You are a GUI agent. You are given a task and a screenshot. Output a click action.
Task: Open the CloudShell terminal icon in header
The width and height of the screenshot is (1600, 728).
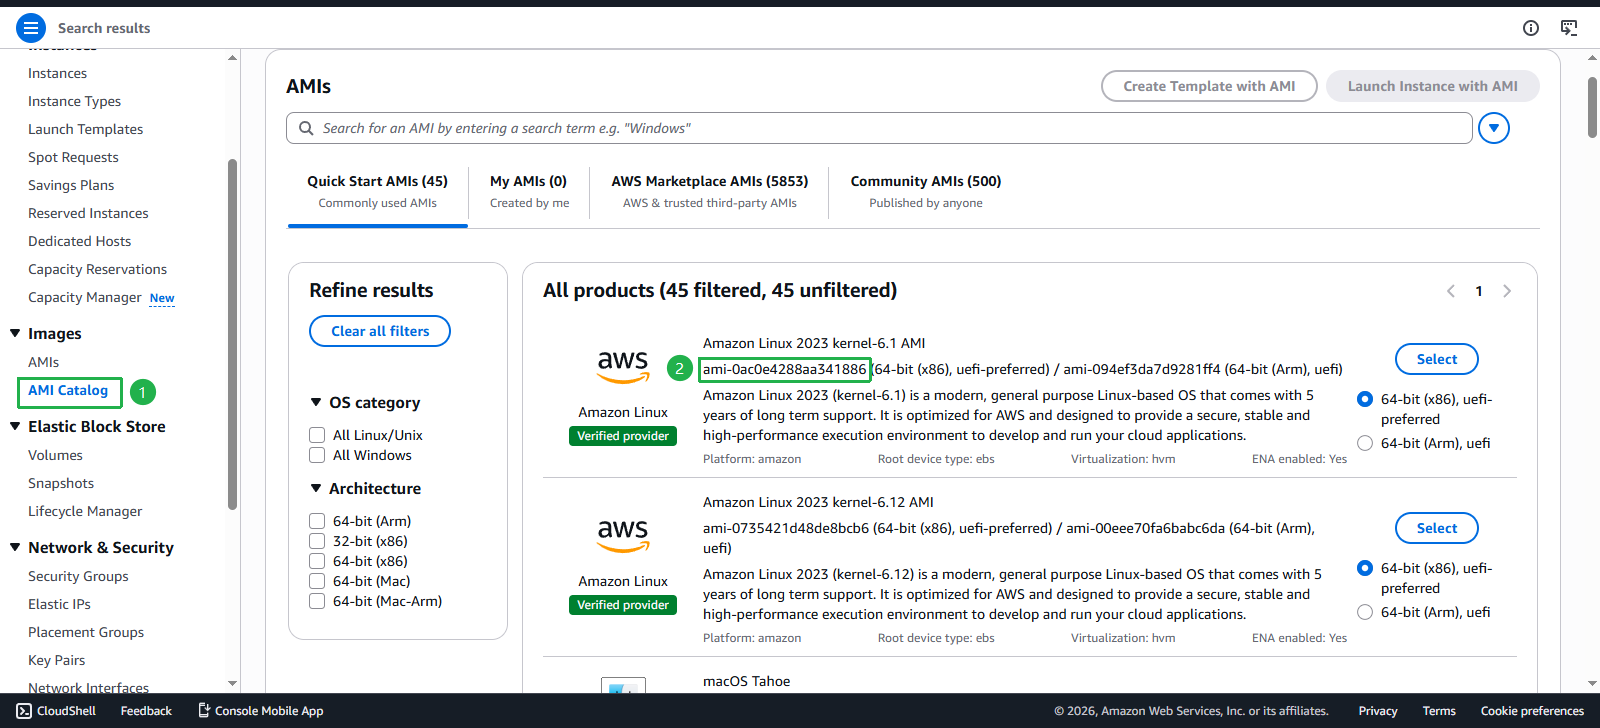click(1569, 28)
